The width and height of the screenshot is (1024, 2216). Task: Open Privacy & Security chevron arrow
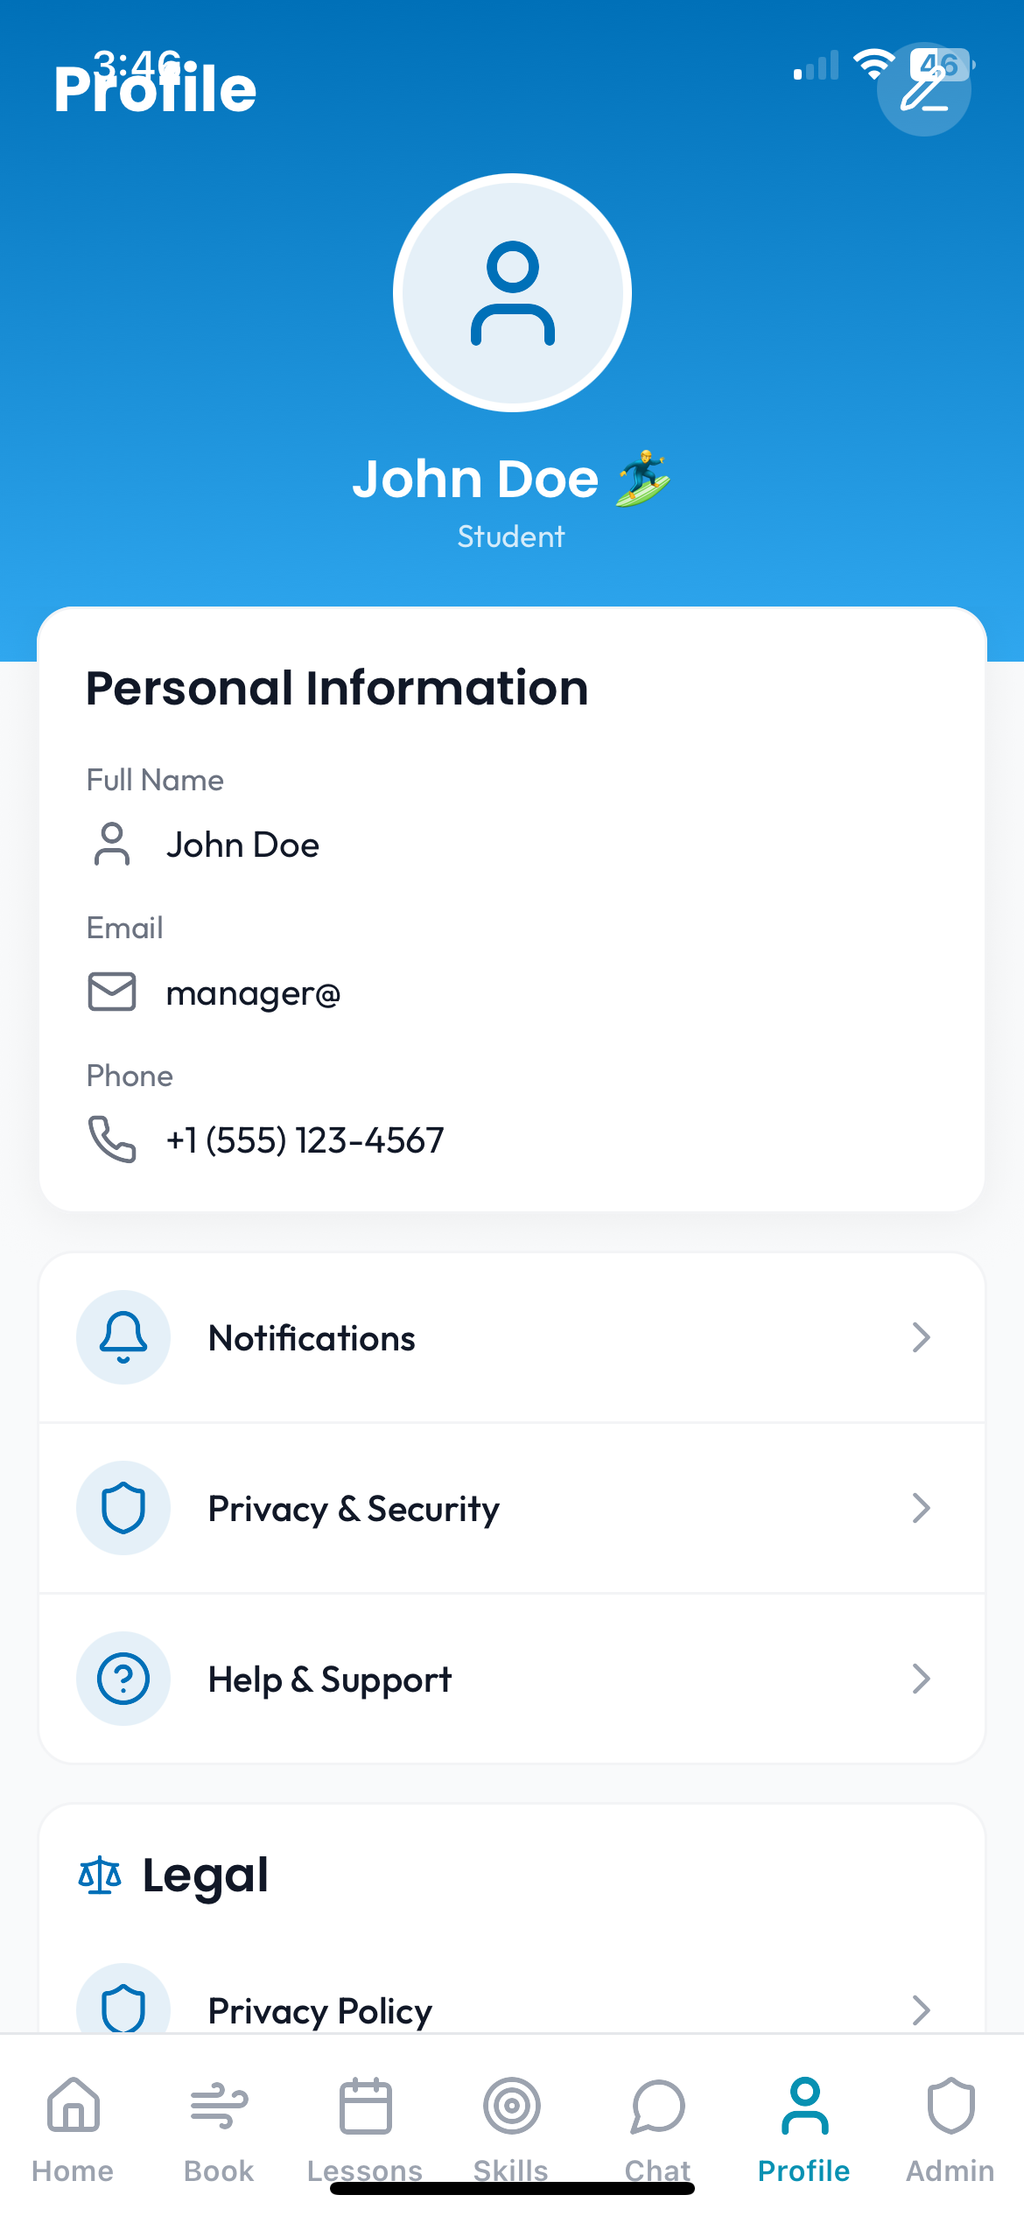pos(921,1508)
